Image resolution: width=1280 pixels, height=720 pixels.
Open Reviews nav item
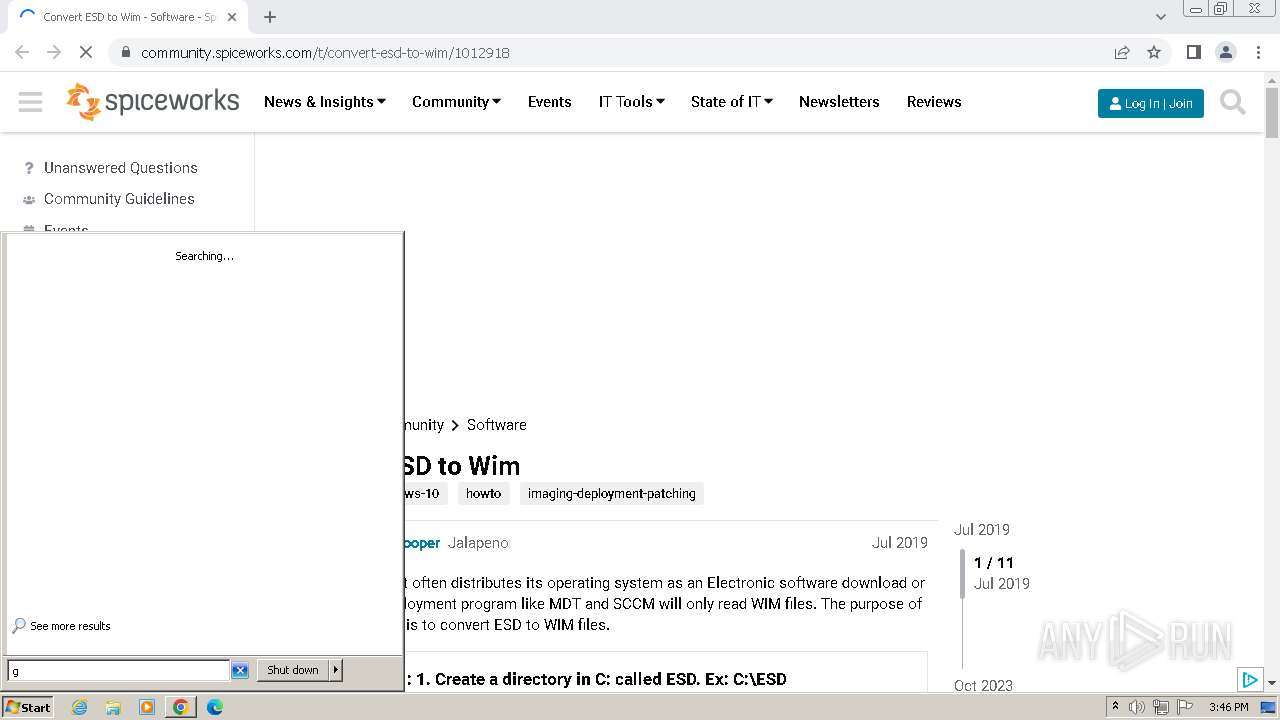(x=934, y=102)
